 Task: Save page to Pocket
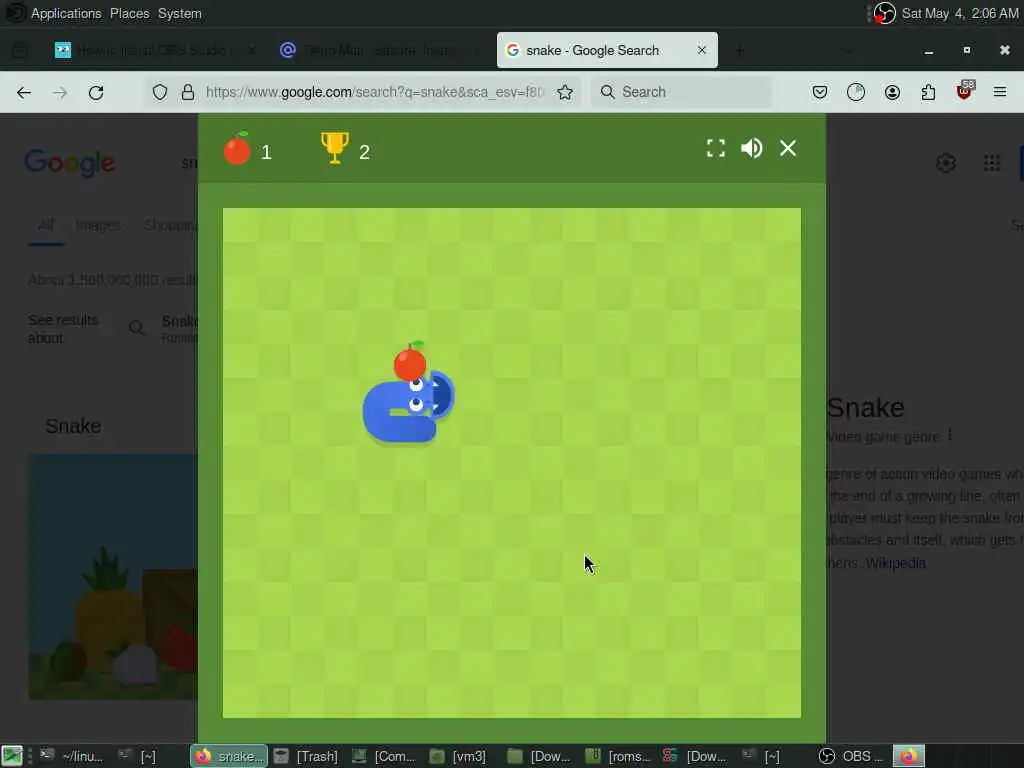[820, 92]
